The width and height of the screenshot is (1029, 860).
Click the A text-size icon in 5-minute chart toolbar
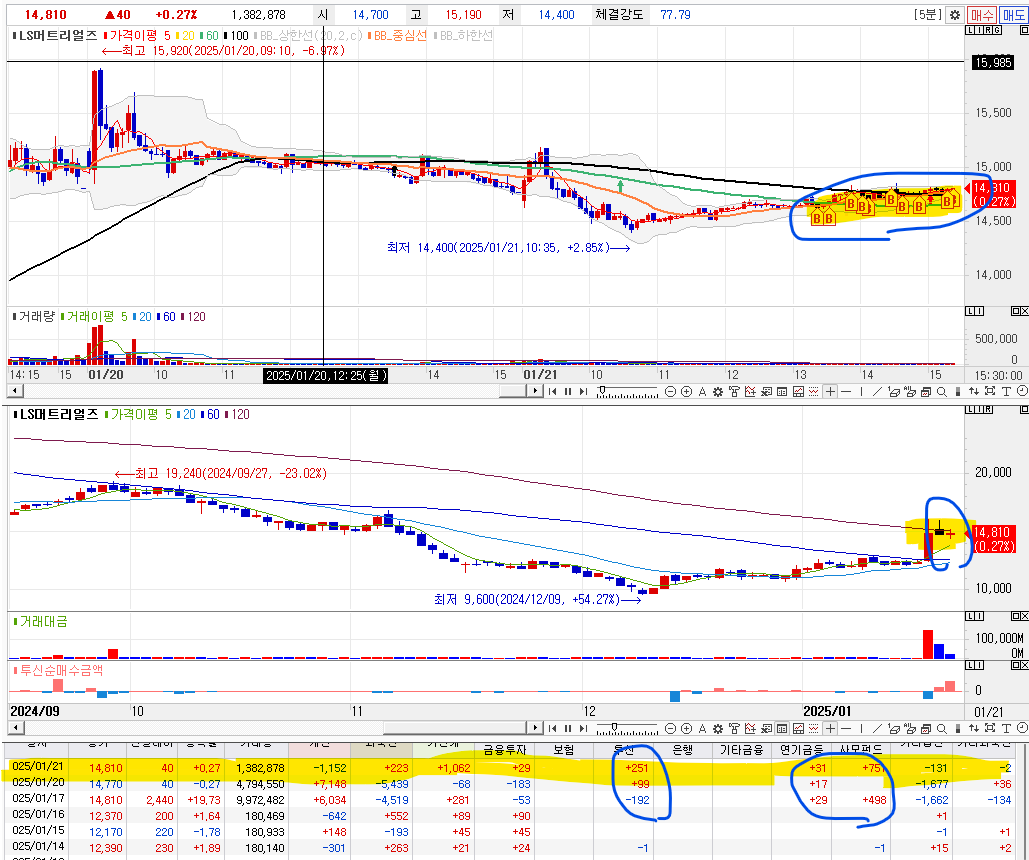point(702,391)
